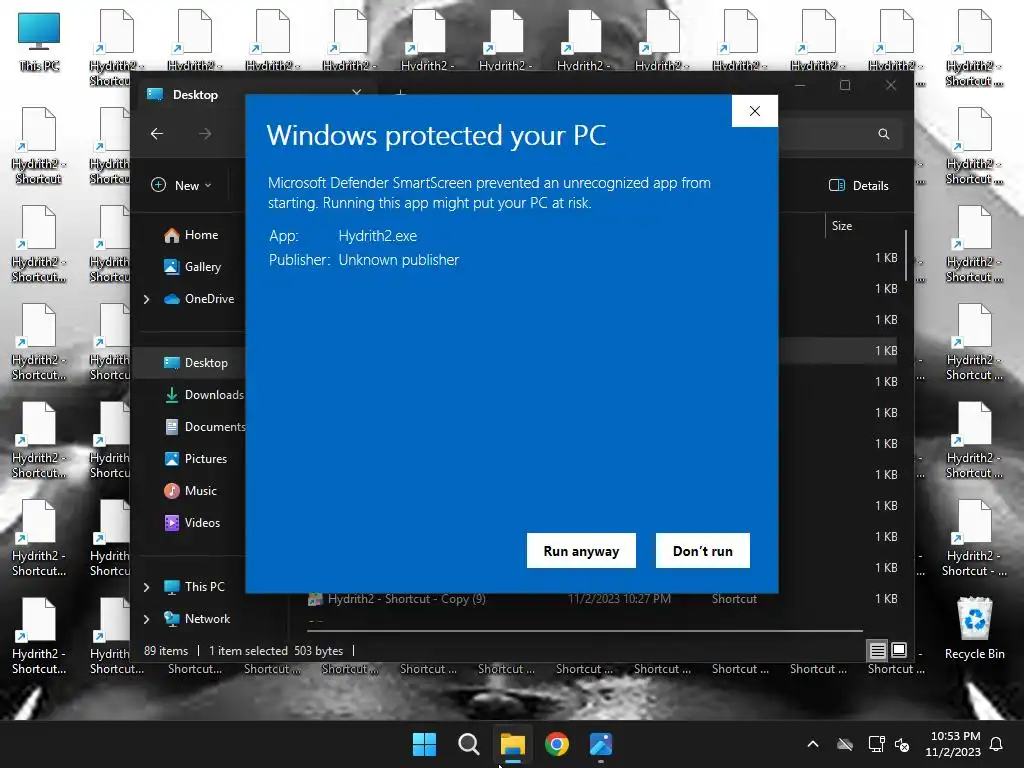This screenshot has width=1024, height=768.
Task: Open the notifications bell
Action: point(997,744)
